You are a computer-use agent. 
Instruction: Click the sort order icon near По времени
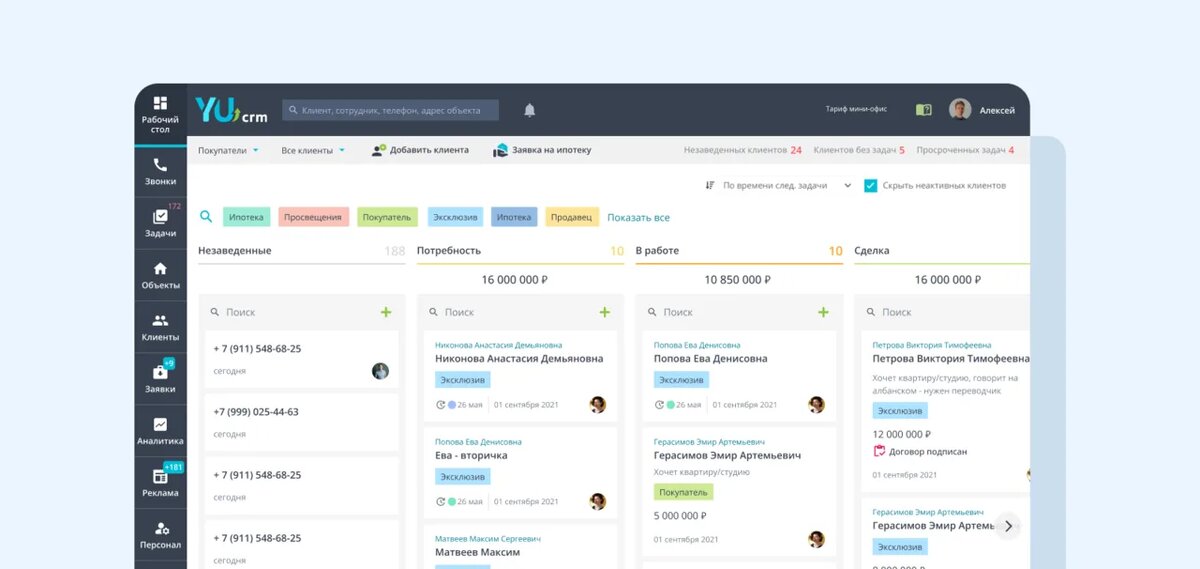[x=710, y=185]
